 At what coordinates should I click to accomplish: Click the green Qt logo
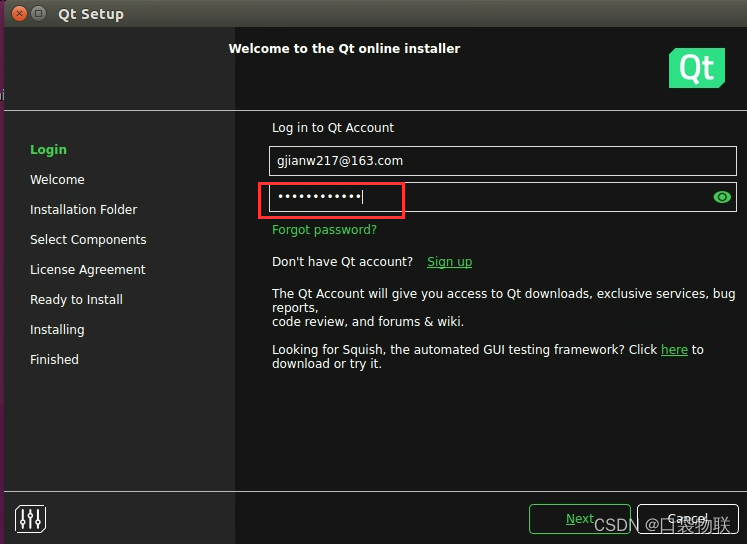[697, 68]
